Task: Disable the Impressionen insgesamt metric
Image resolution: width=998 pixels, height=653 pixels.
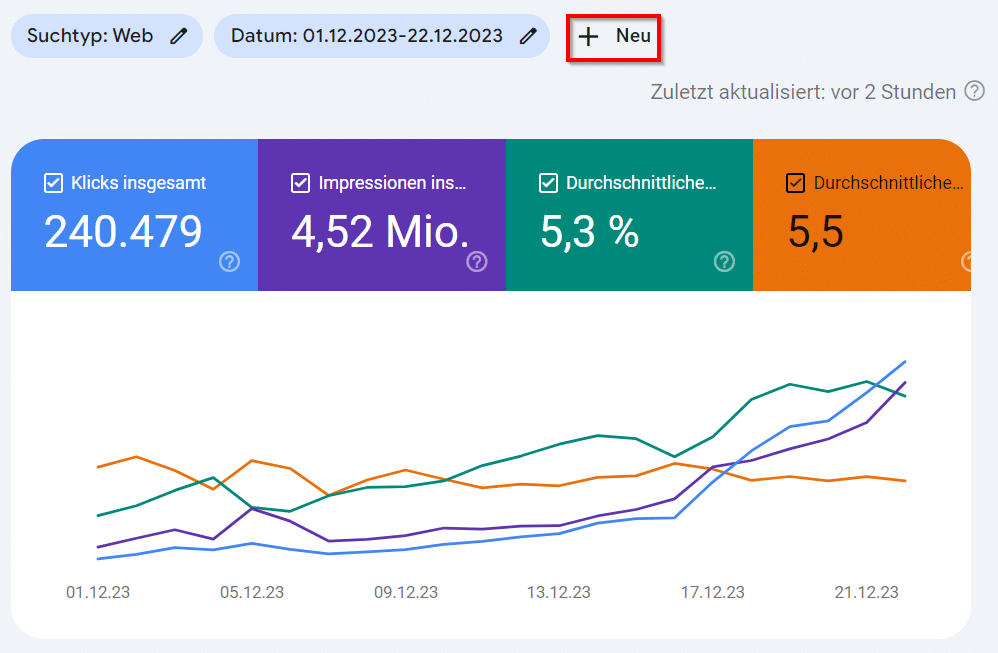Action: pyautogui.click(x=300, y=183)
